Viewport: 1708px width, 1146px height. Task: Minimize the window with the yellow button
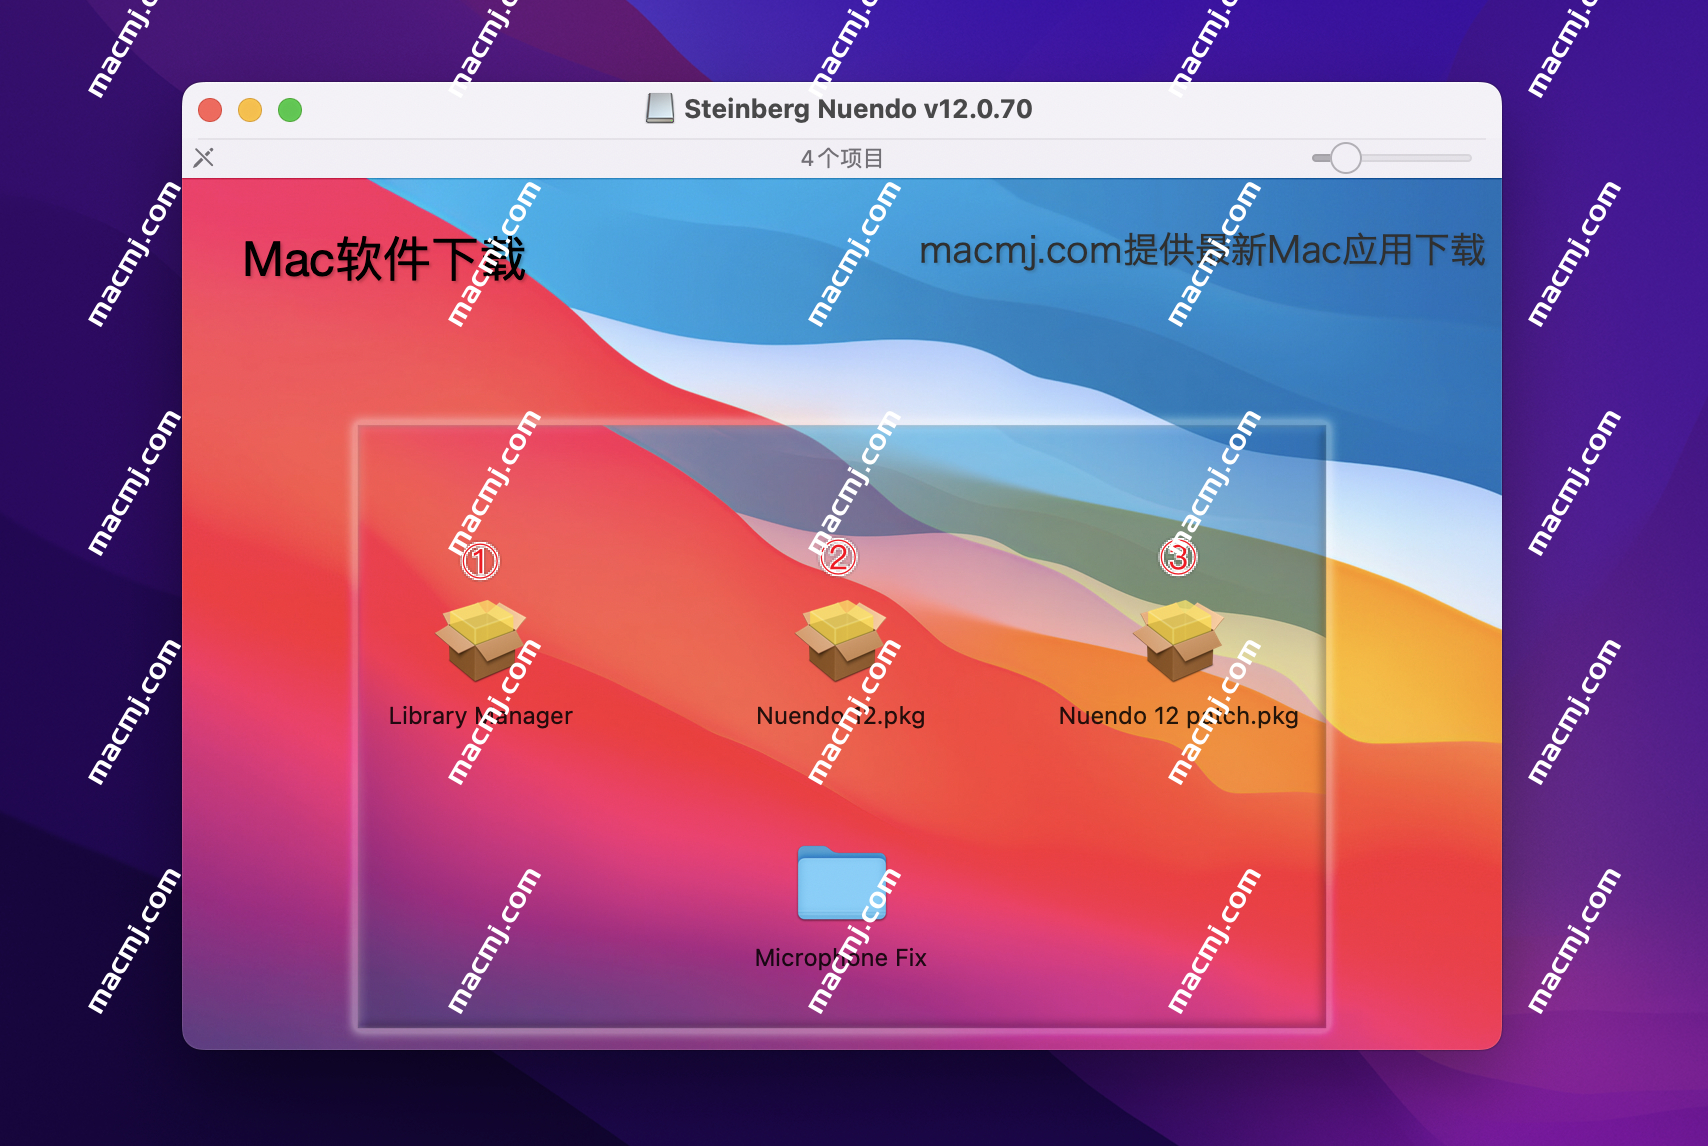pyautogui.click(x=250, y=110)
